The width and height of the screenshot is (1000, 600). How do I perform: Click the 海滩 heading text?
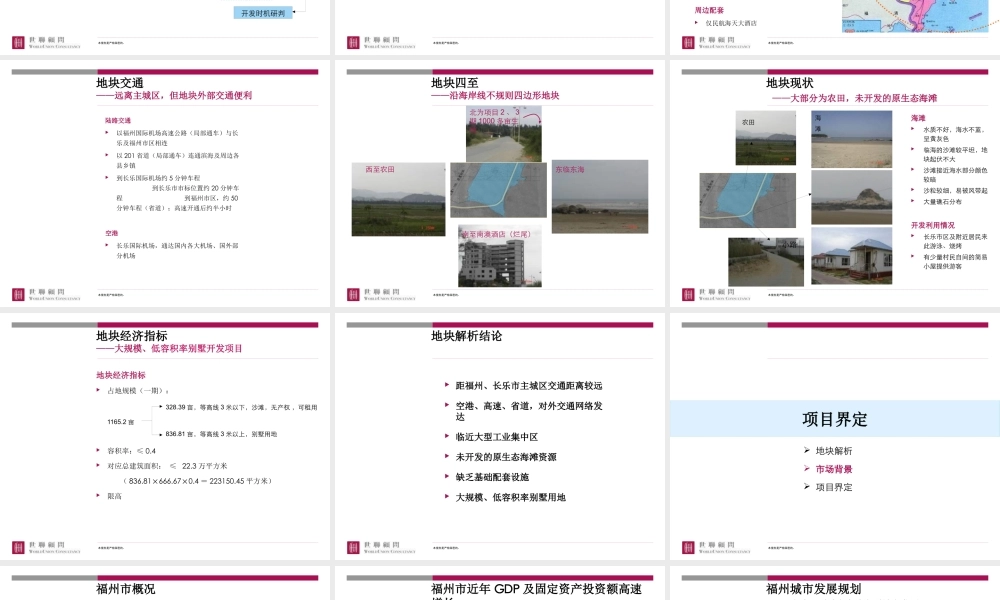pos(918,119)
